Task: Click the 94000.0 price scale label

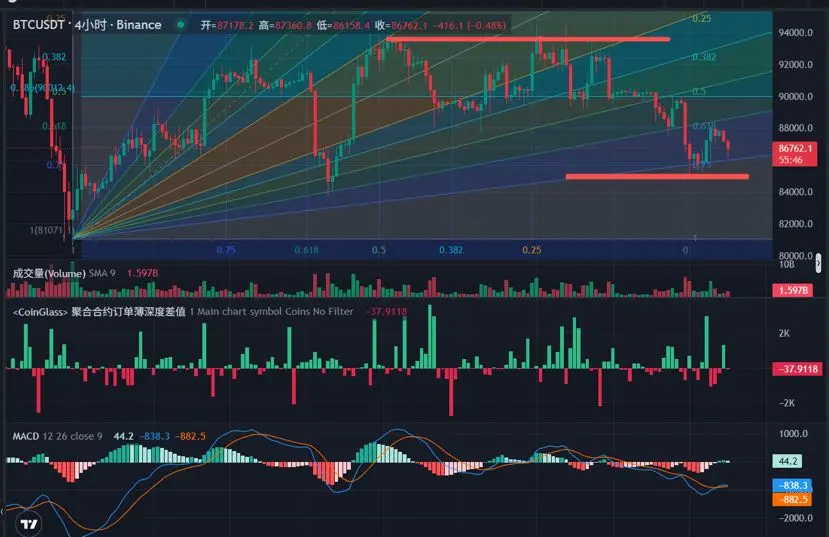Action: click(x=796, y=33)
